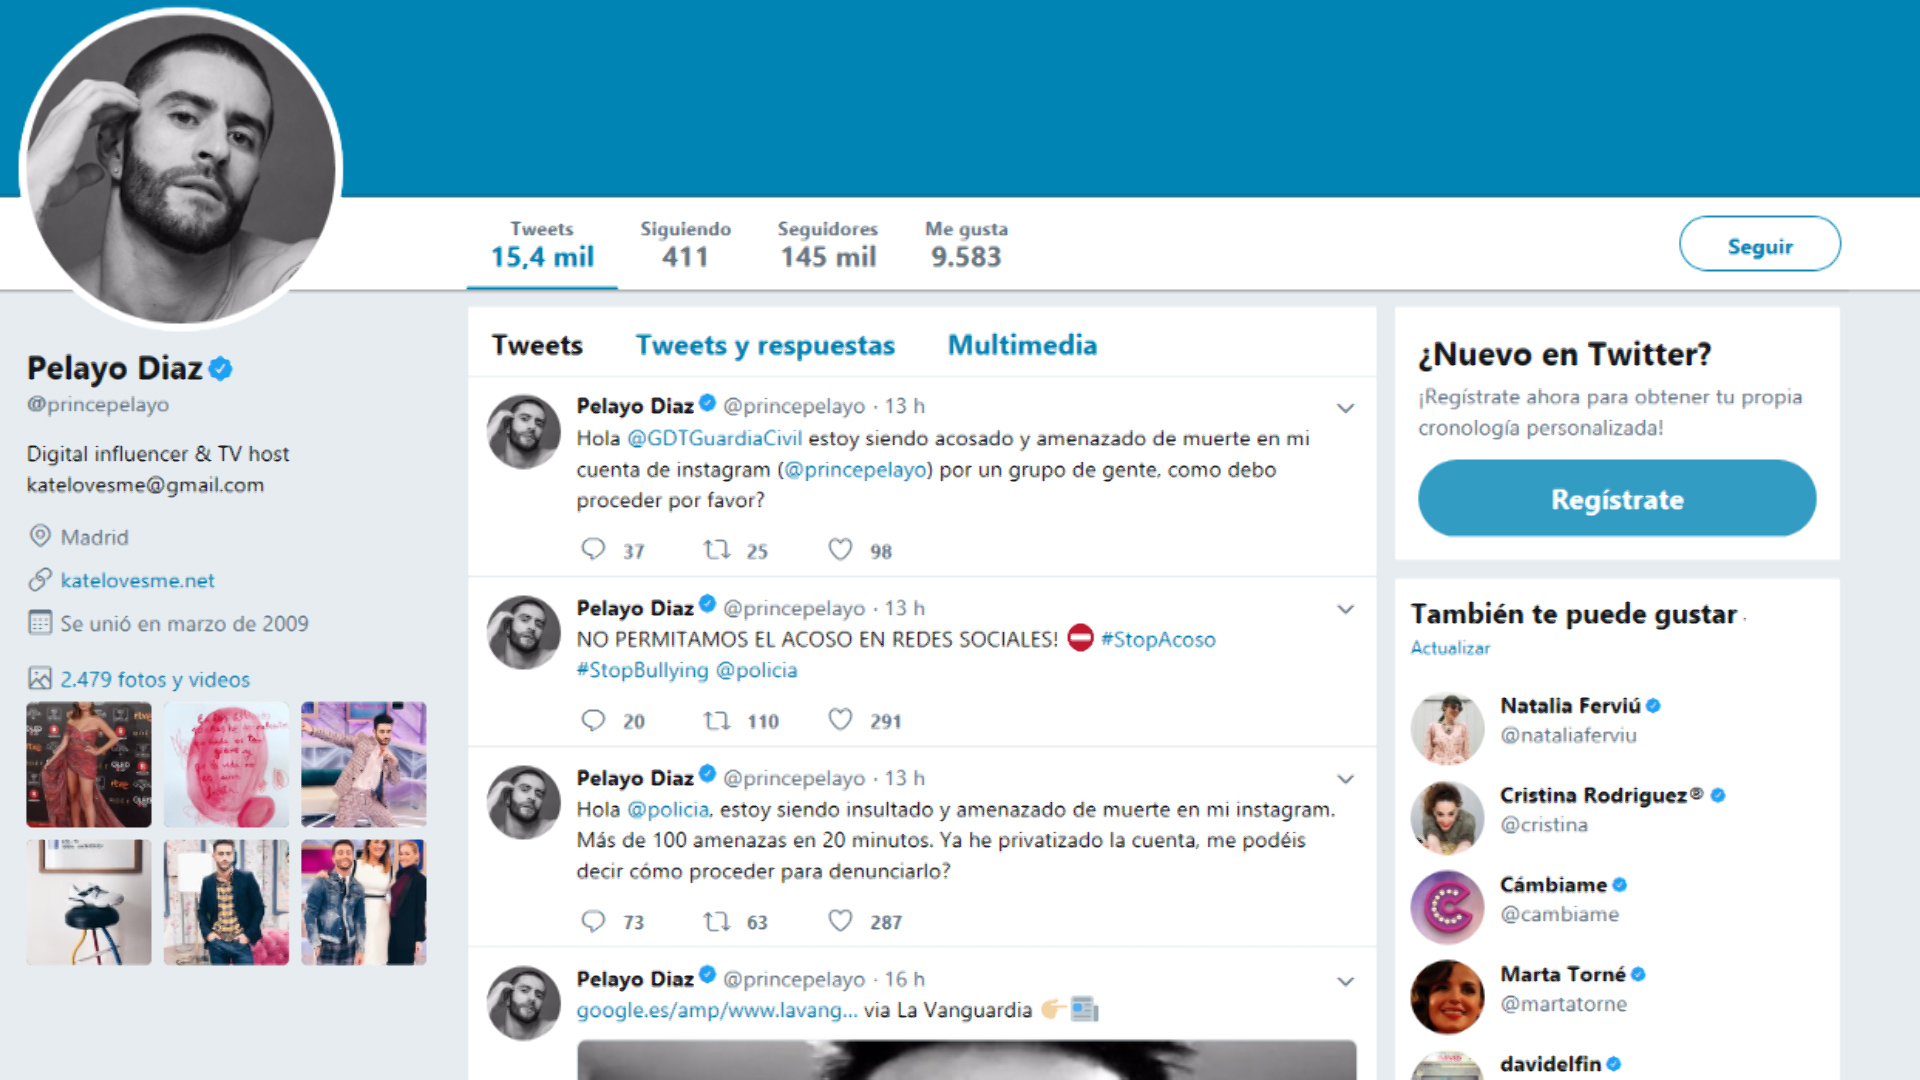Viewport: 1920px width, 1080px height.
Task: Click the Regístrate sign-up button
Action: coord(1617,498)
